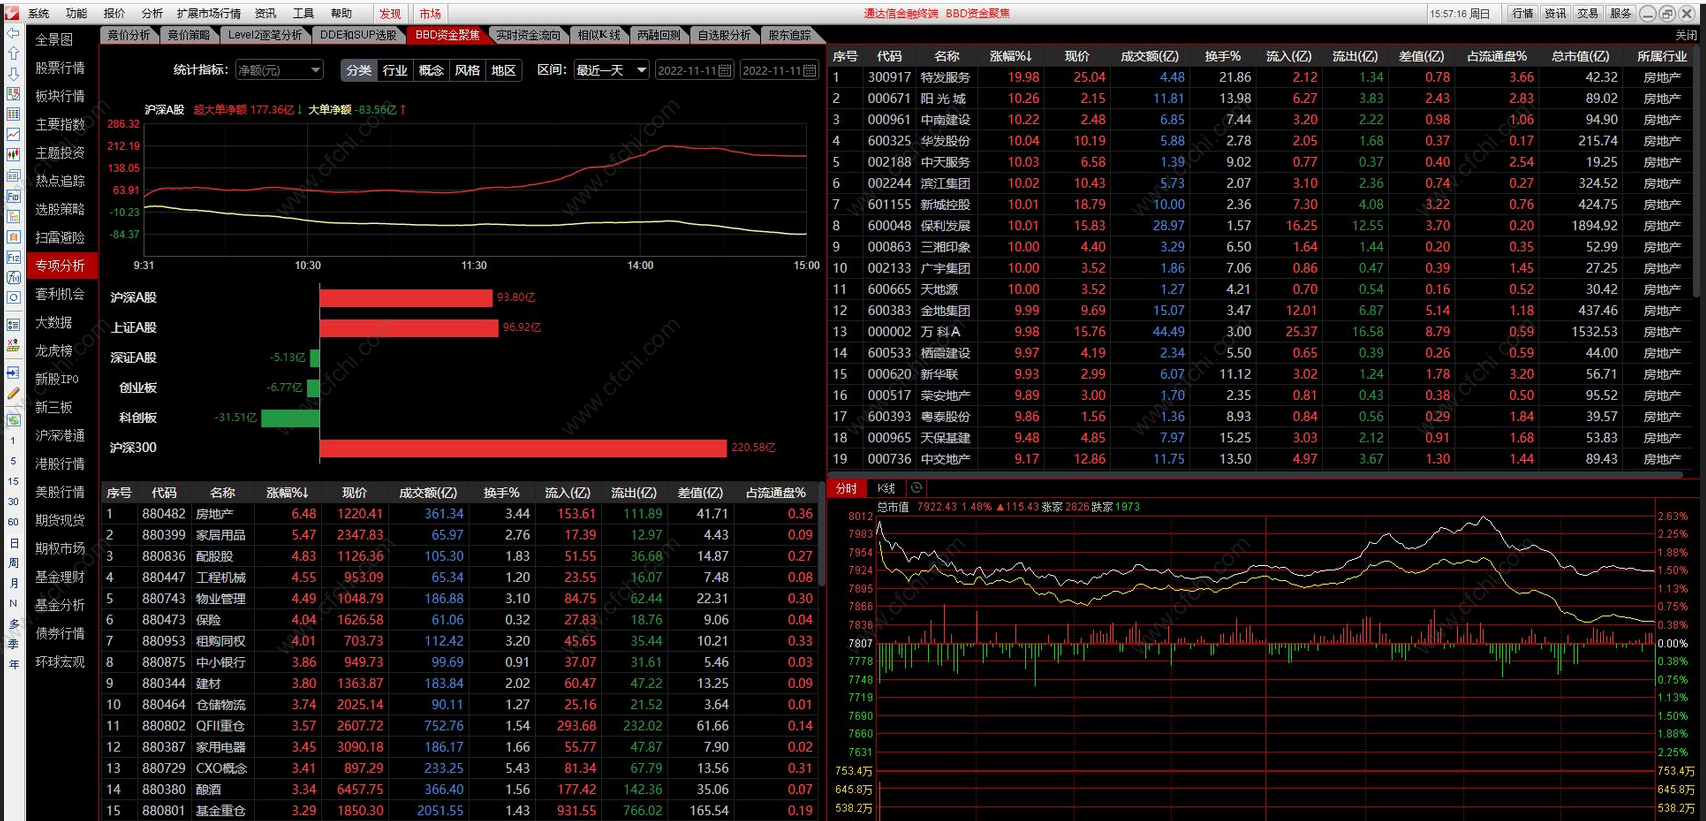Select the 行业 category toggle
The width and height of the screenshot is (1706, 821).
click(395, 70)
